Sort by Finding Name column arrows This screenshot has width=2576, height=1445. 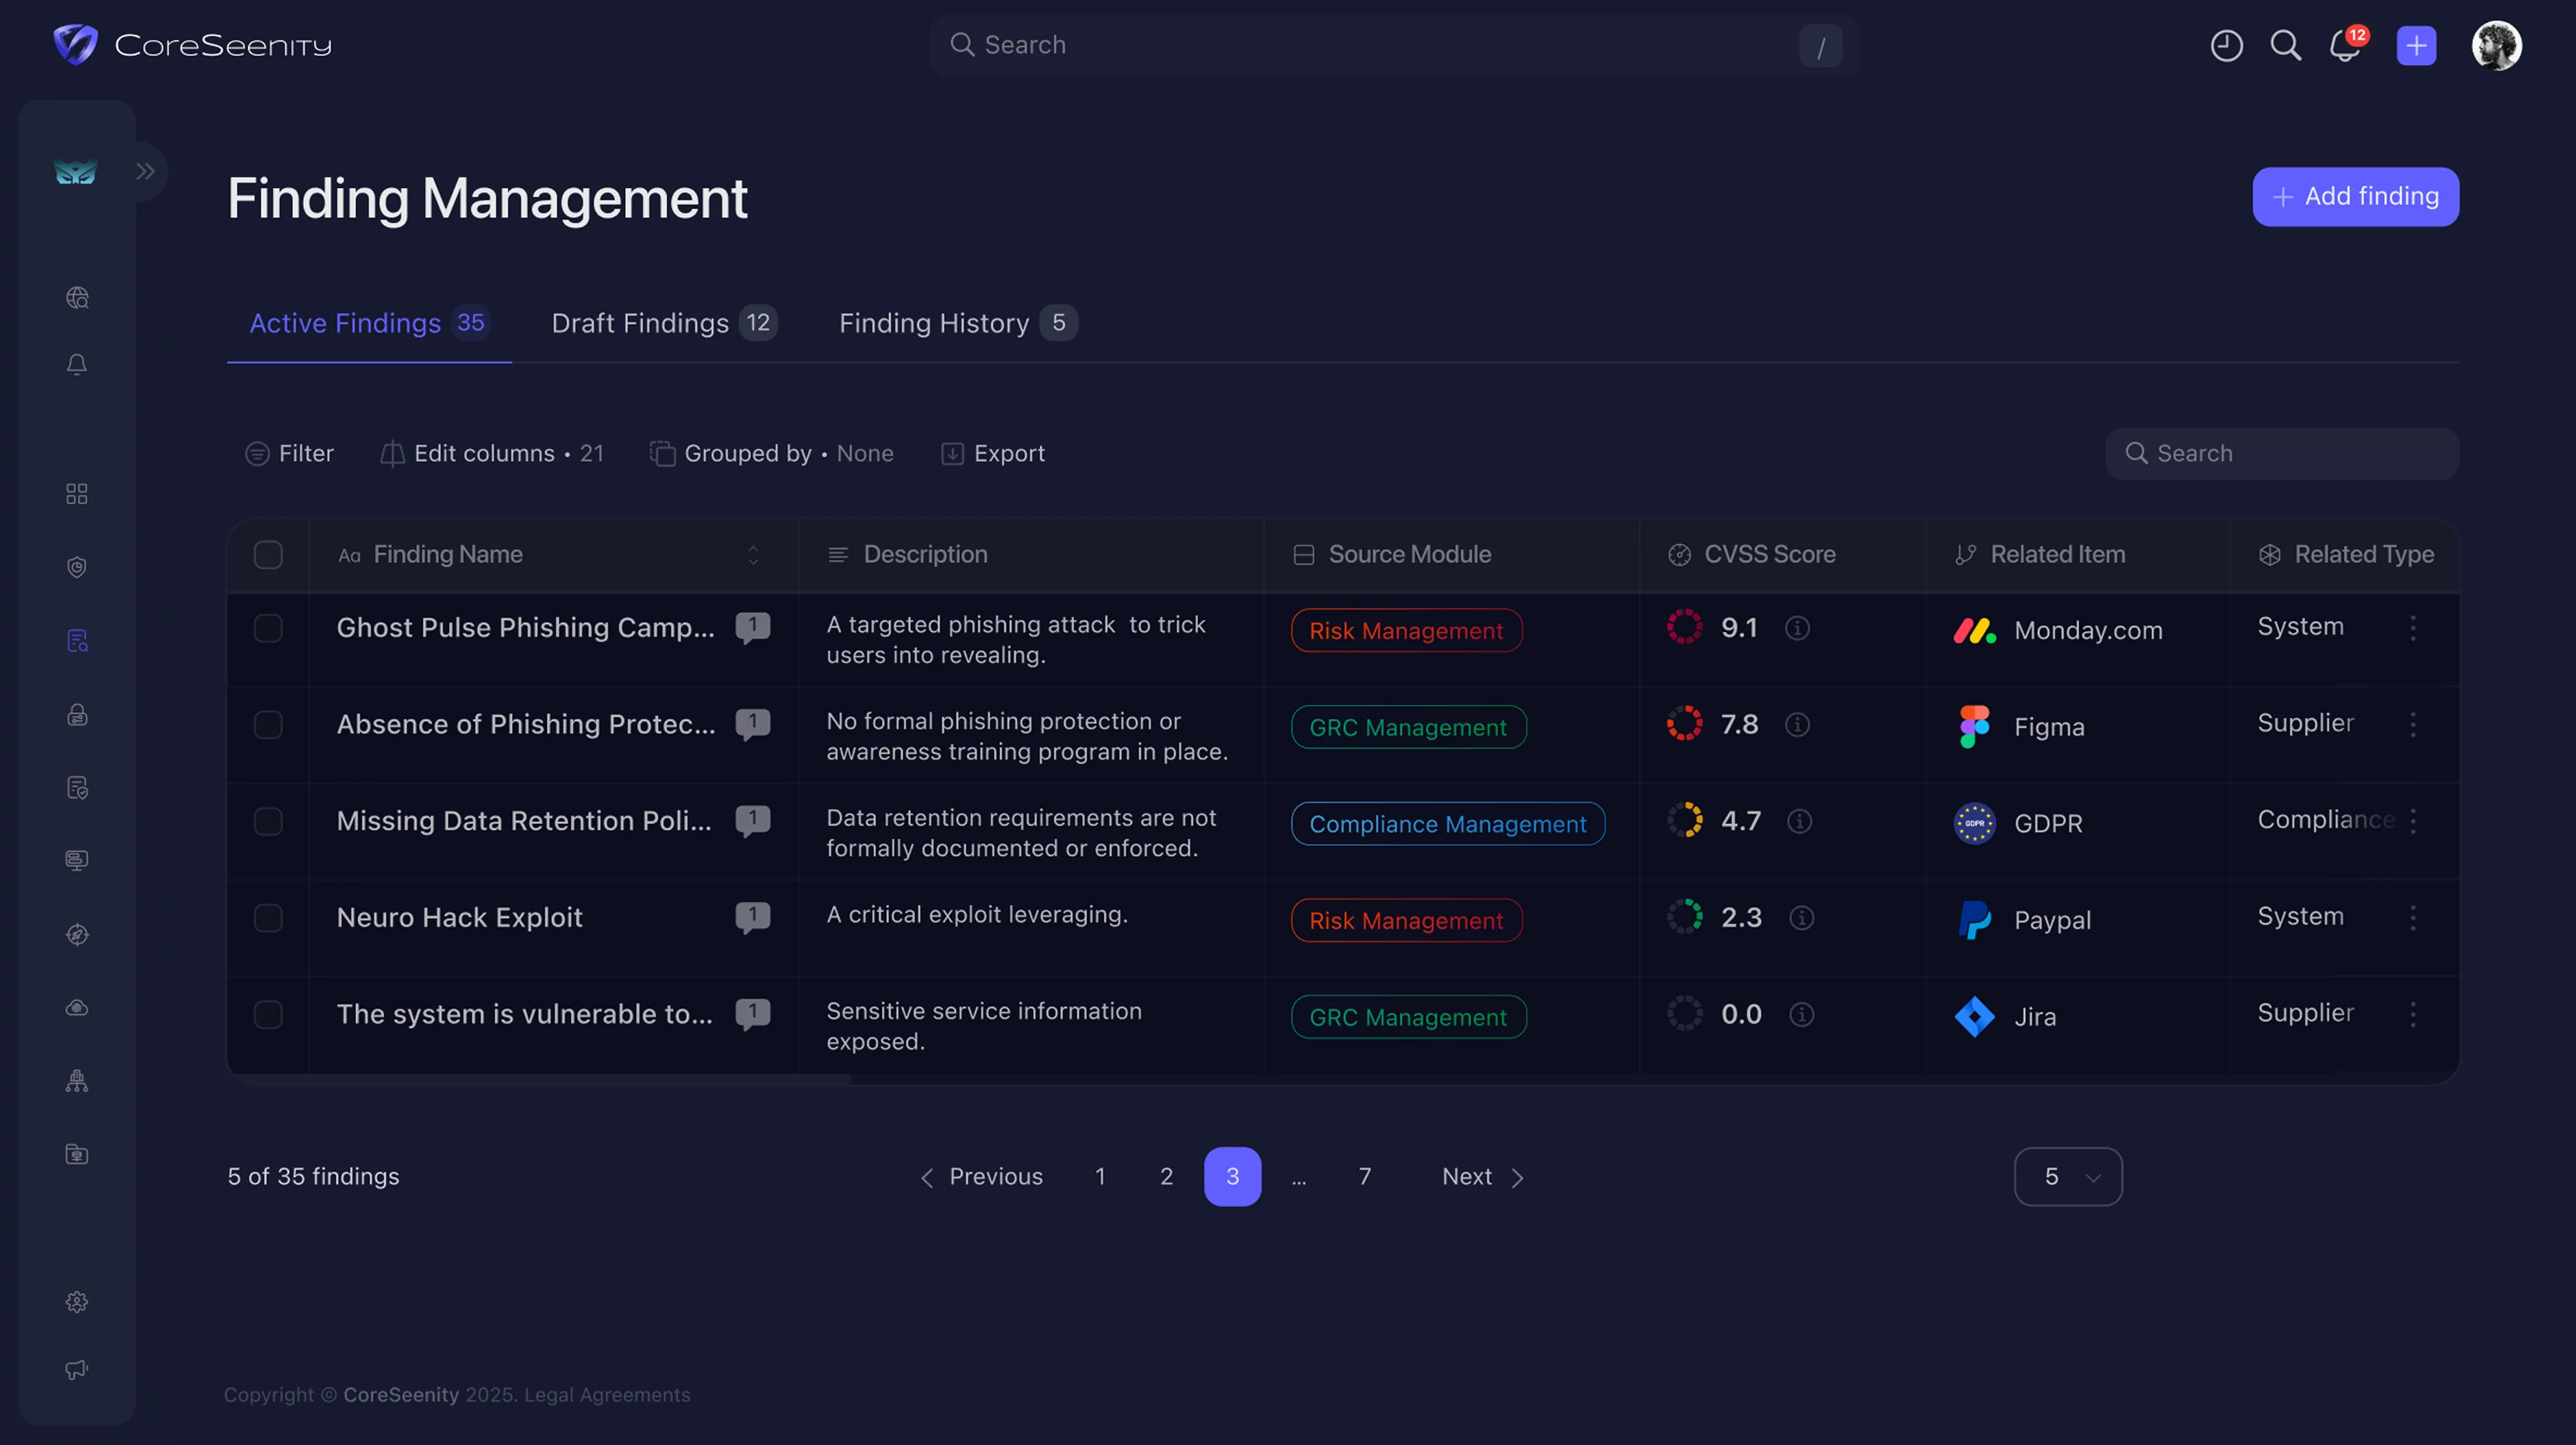click(753, 555)
